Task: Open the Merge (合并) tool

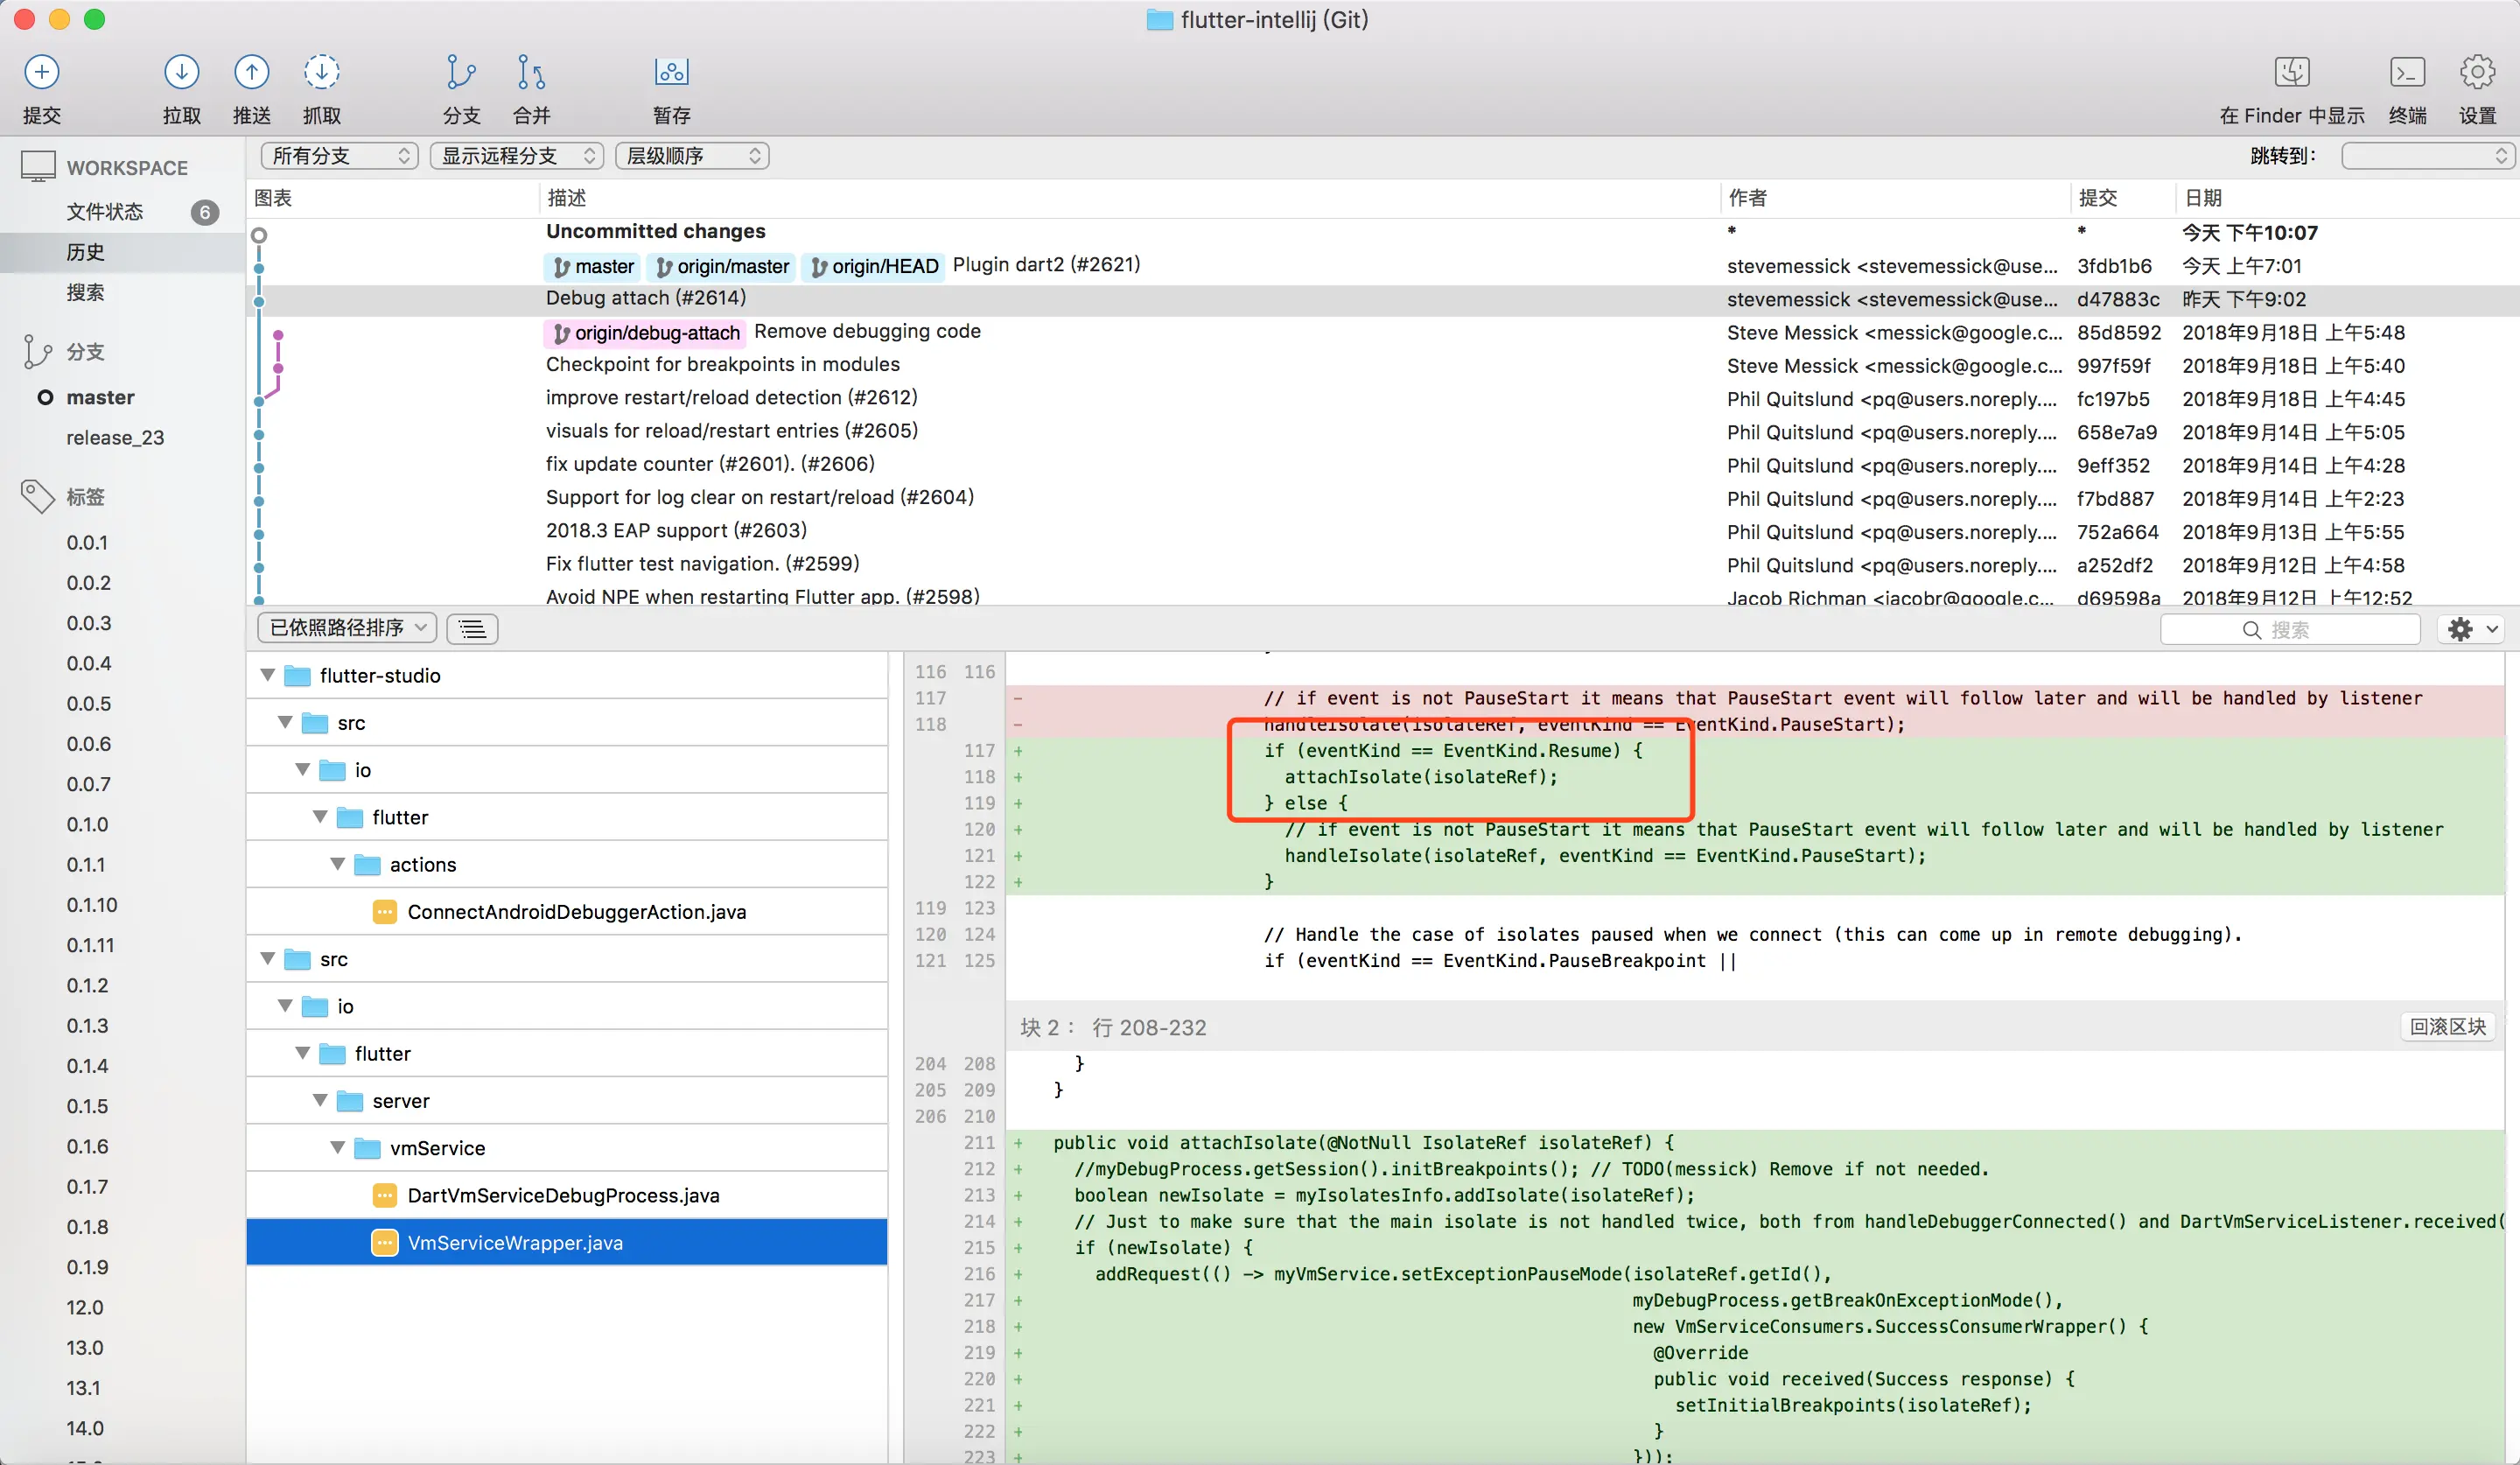Action: pyautogui.click(x=531, y=72)
